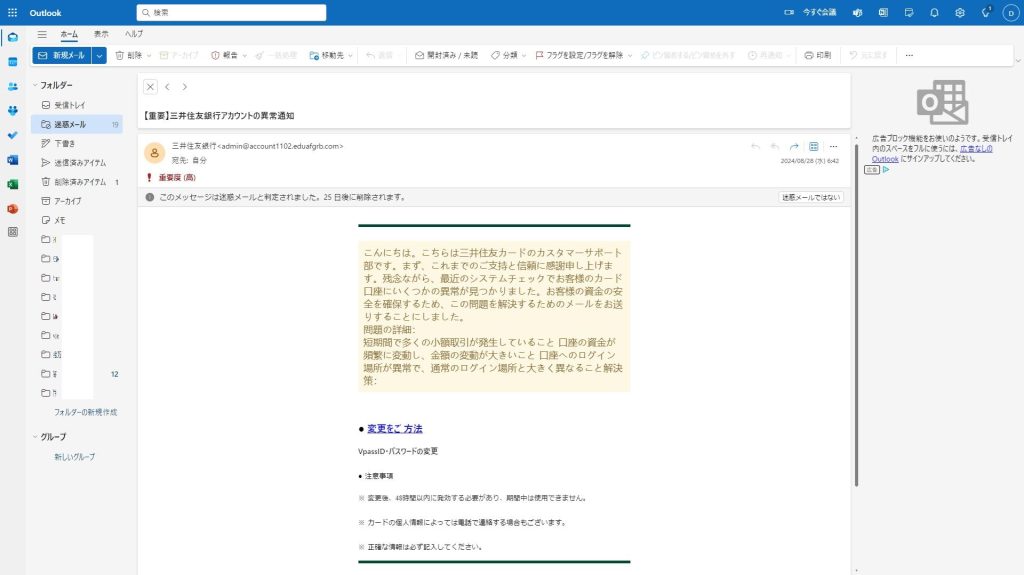This screenshot has width=1024, height=575.
Task: Click in the 検索 search box
Action: tap(231, 13)
